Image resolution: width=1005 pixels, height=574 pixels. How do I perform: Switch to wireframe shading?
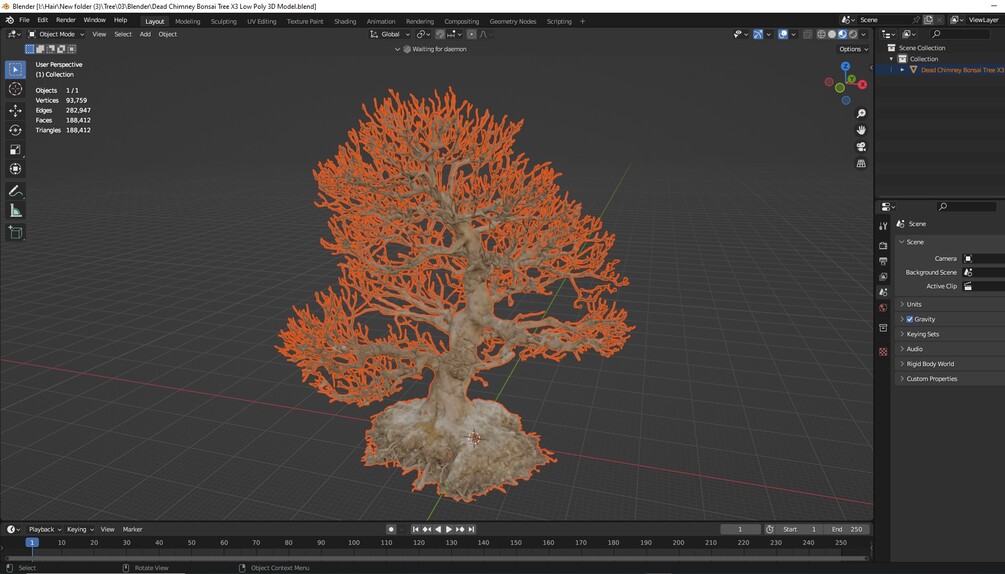(x=821, y=34)
